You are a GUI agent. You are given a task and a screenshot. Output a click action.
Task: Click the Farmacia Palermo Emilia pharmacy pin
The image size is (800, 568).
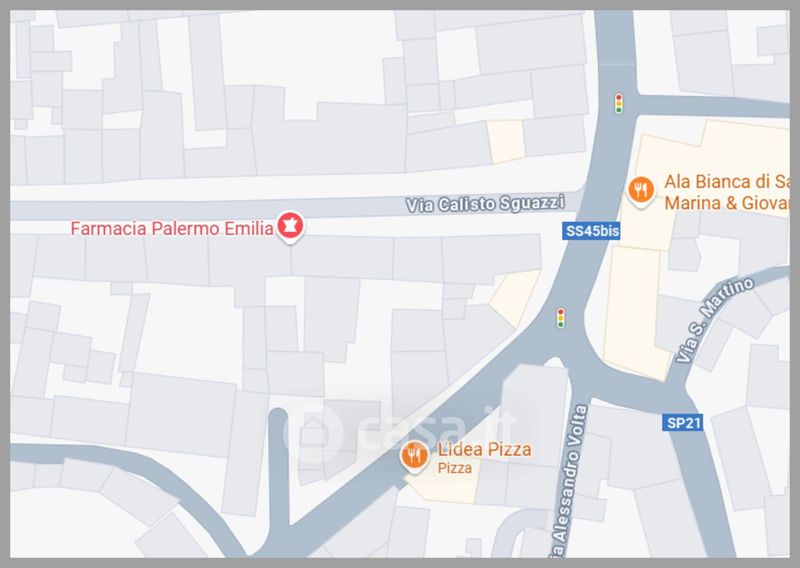pos(290,226)
